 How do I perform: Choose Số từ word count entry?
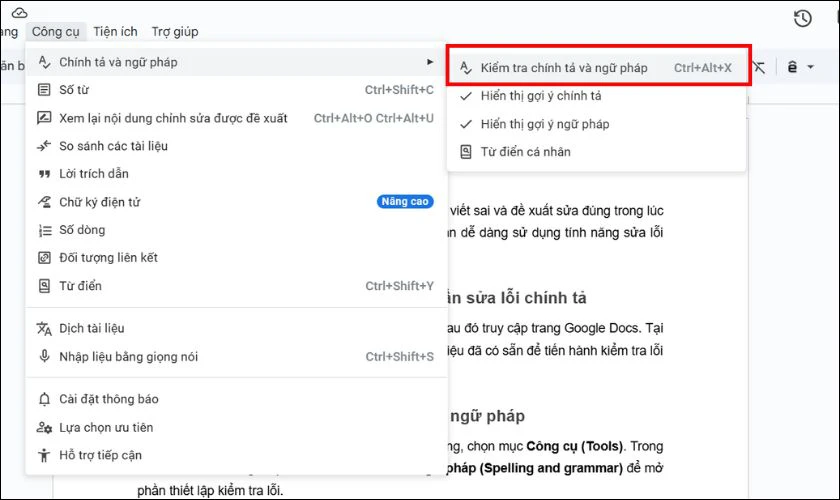click(236, 90)
